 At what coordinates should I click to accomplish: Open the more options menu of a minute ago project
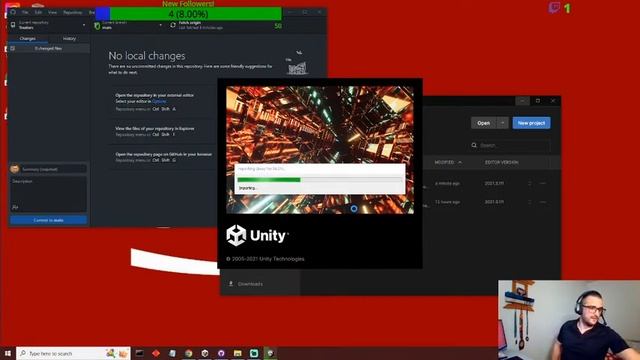pyautogui.click(x=543, y=184)
